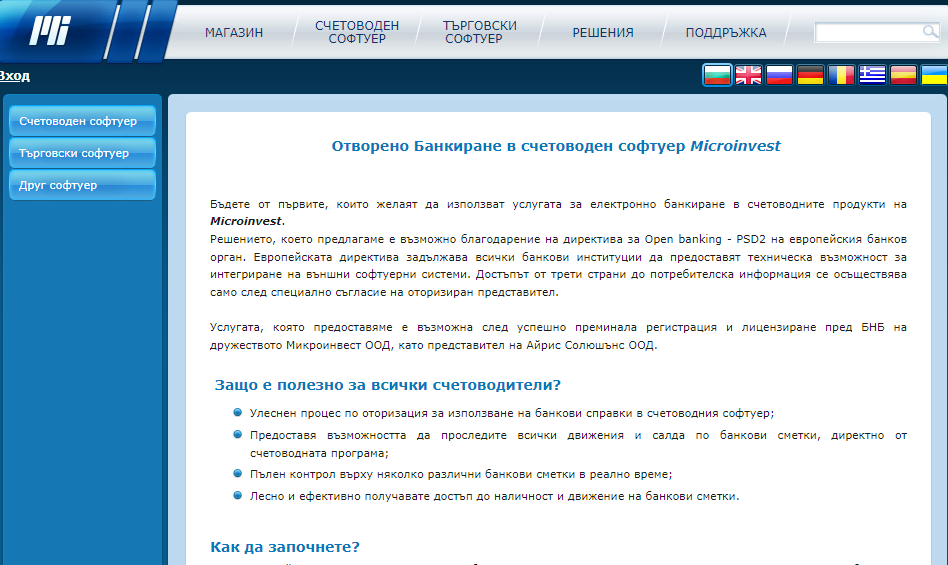Viewport: 948px width, 565px height.
Task: Click sidebar button Друг софтуер
Action: [82, 185]
